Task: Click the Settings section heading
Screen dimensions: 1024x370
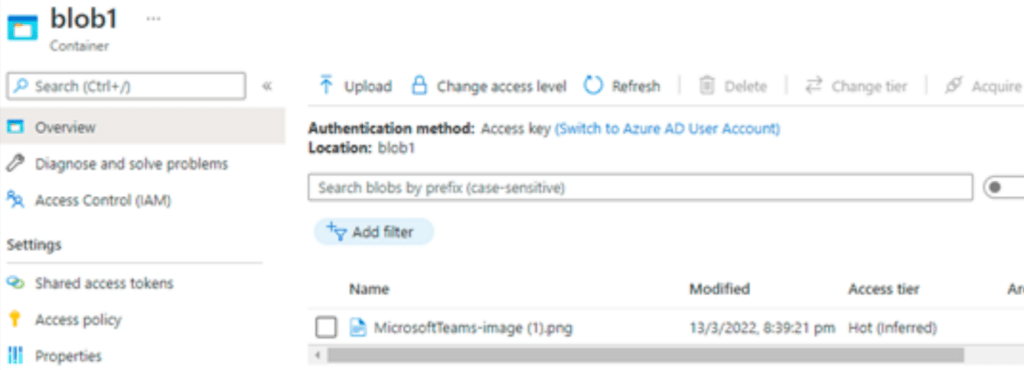Action: pyautogui.click(x=34, y=245)
